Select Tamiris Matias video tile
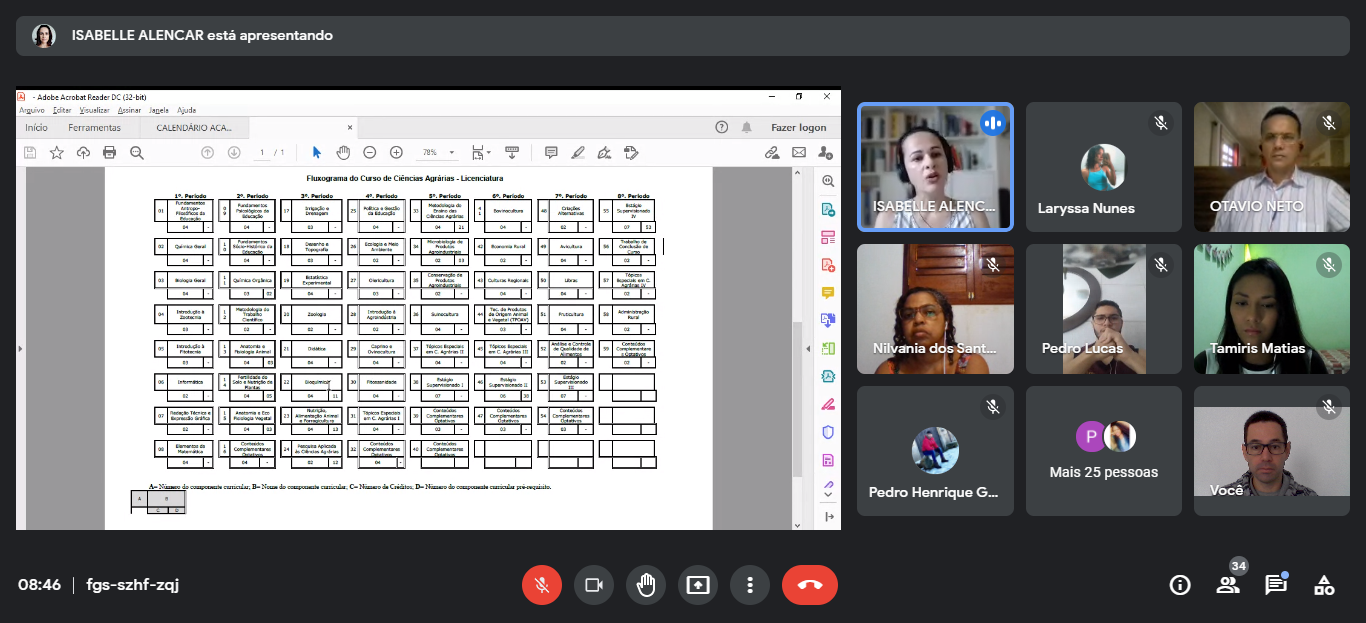The width and height of the screenshot is (1366, 623). [x=1271, y=309]
